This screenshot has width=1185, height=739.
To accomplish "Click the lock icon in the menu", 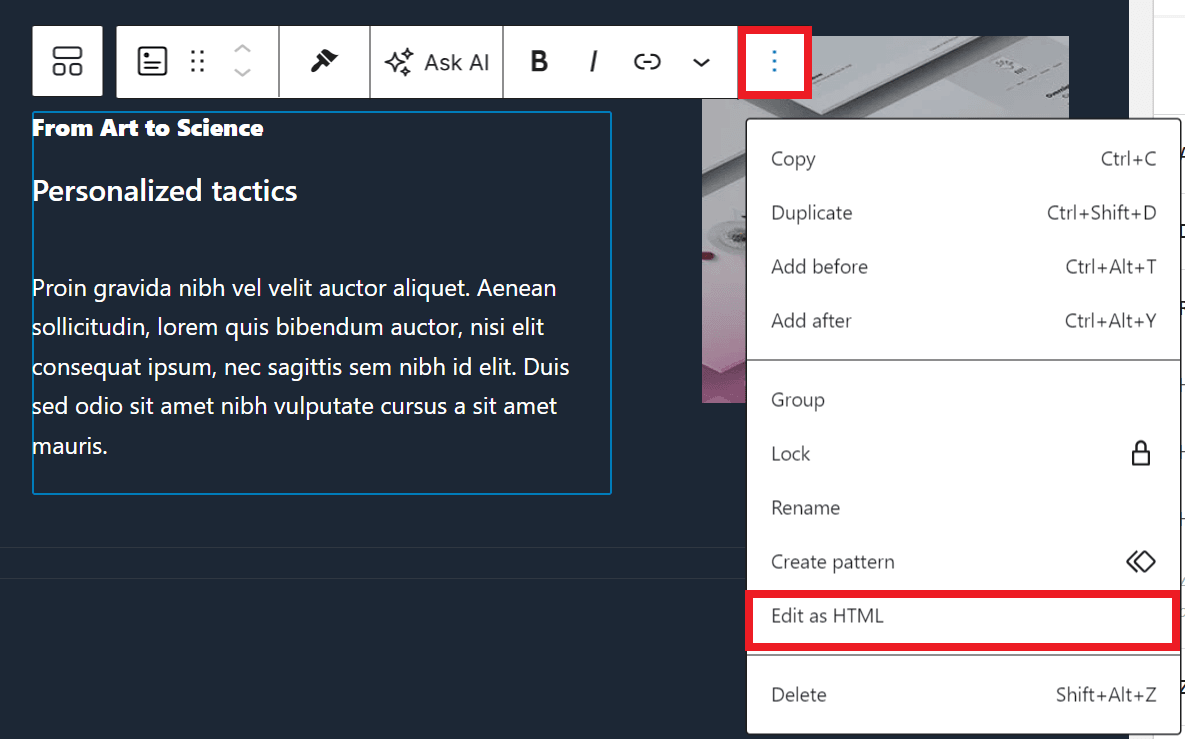I will (x=1140, y=454).
